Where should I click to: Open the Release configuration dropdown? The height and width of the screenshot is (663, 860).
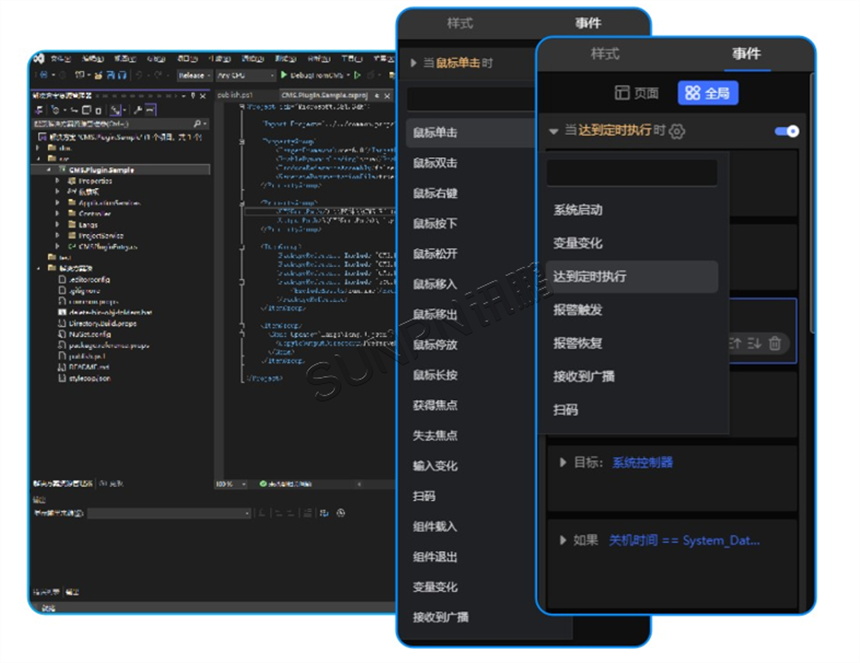point(192,75)
